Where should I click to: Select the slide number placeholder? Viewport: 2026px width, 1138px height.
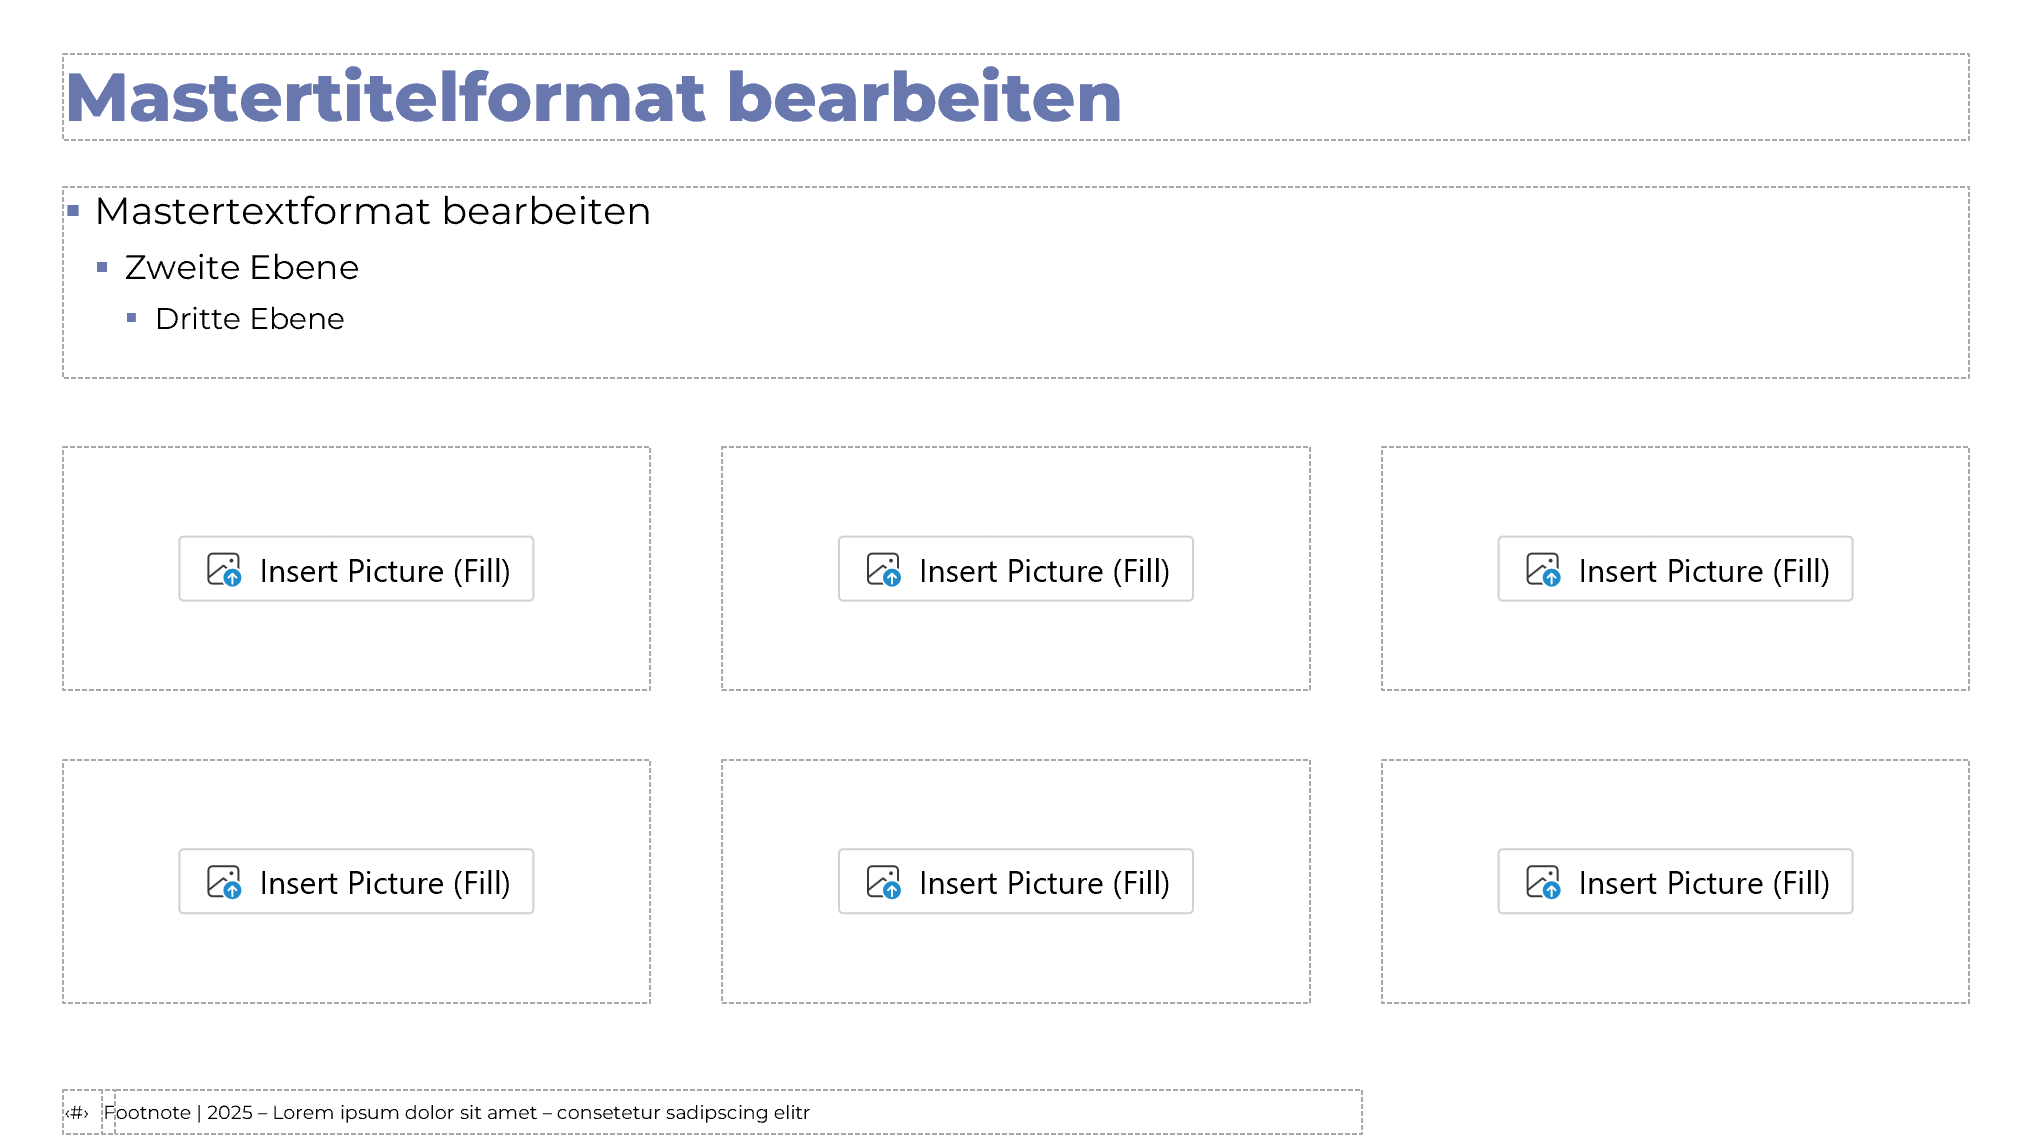click(x=78, y=1112)
